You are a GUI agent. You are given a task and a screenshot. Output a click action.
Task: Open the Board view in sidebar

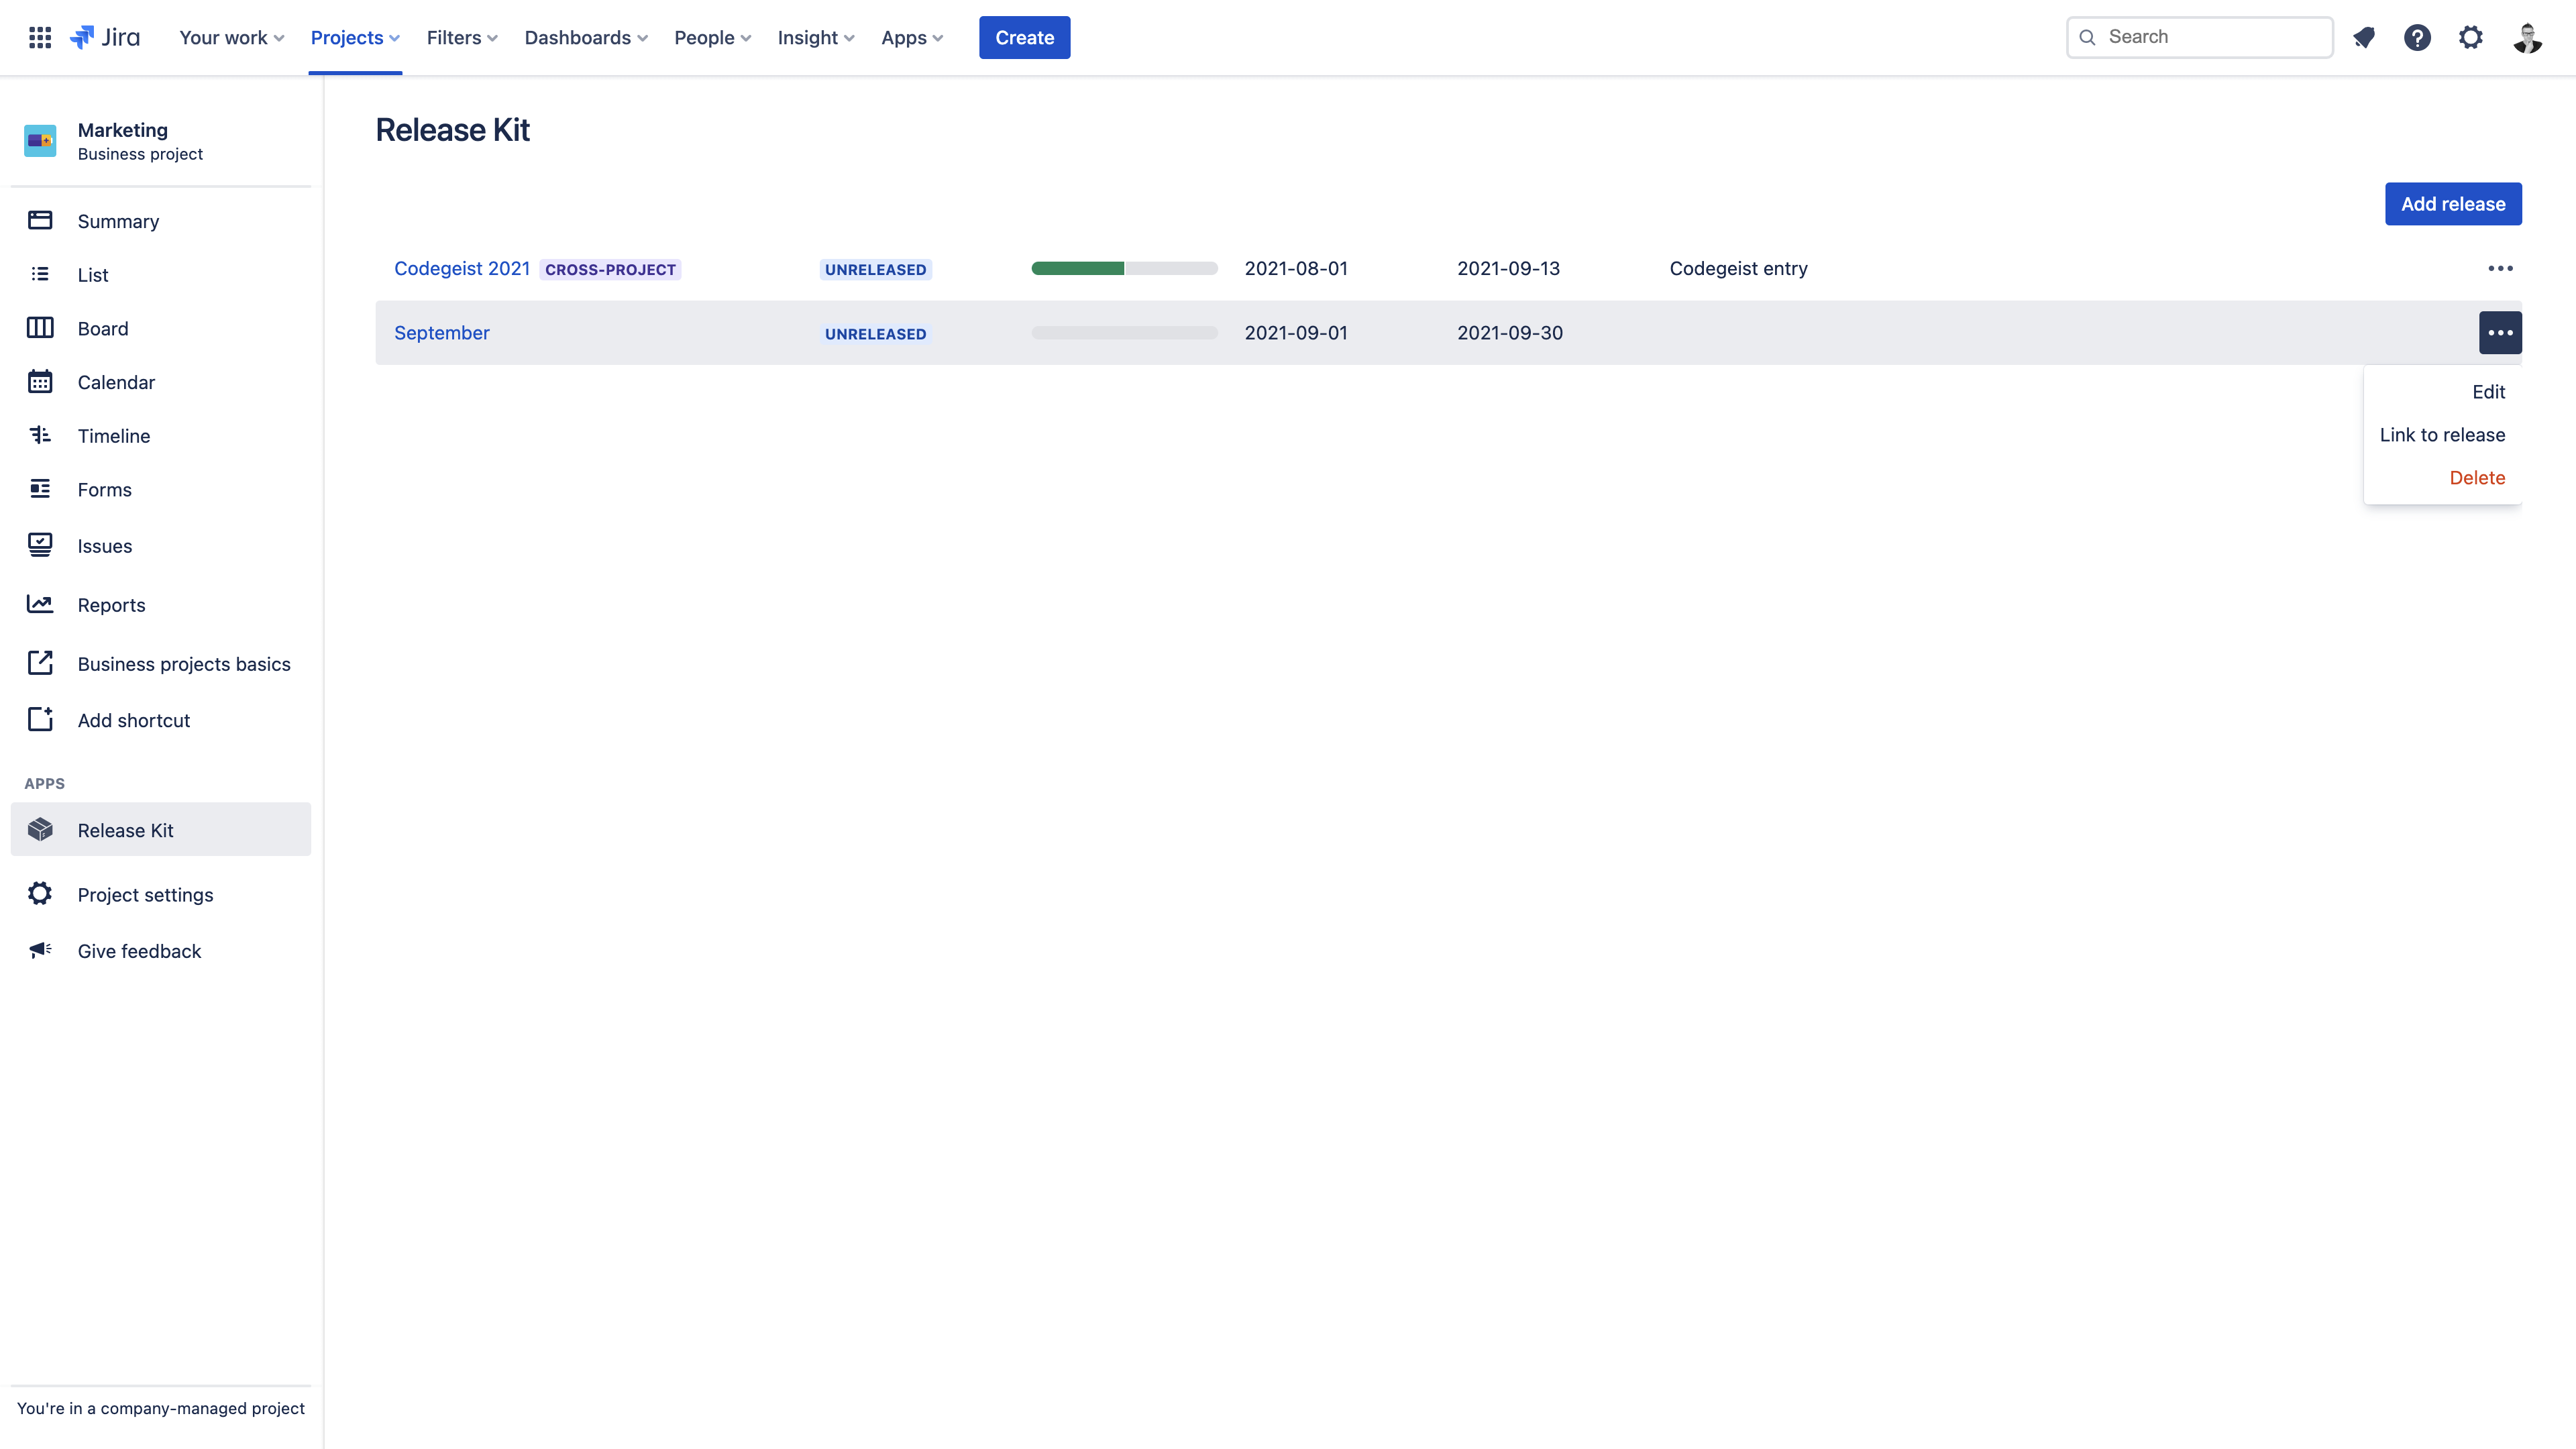[102, 328]
